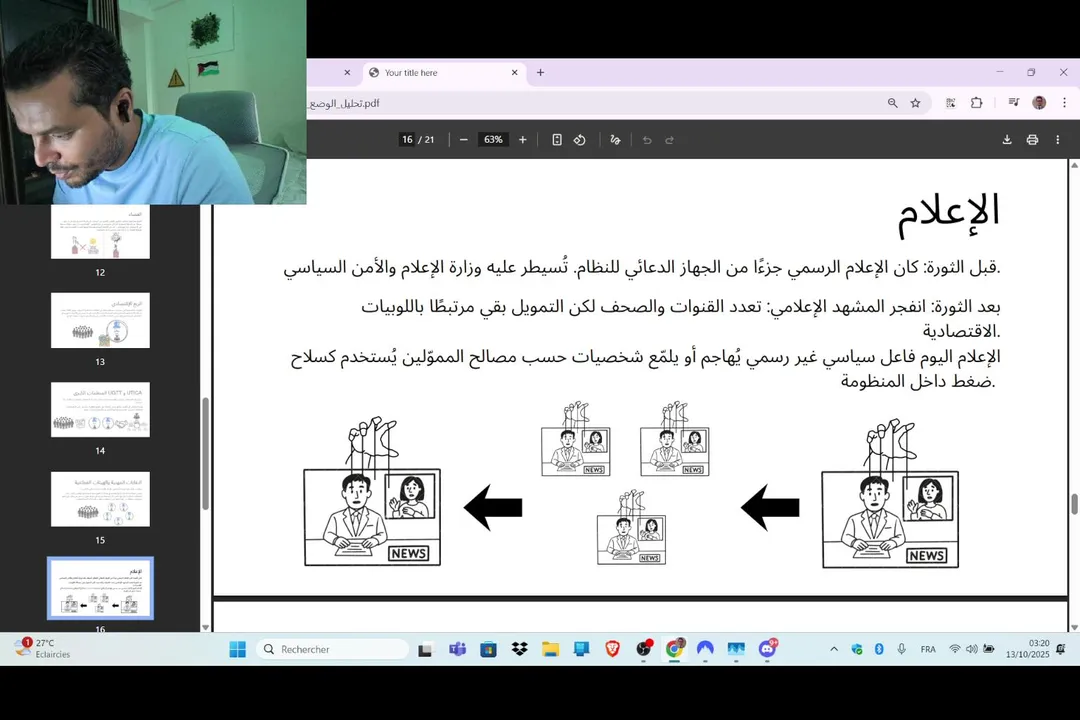
Task: Open Chrome three-dot menu
Action: click(1064, 103)
